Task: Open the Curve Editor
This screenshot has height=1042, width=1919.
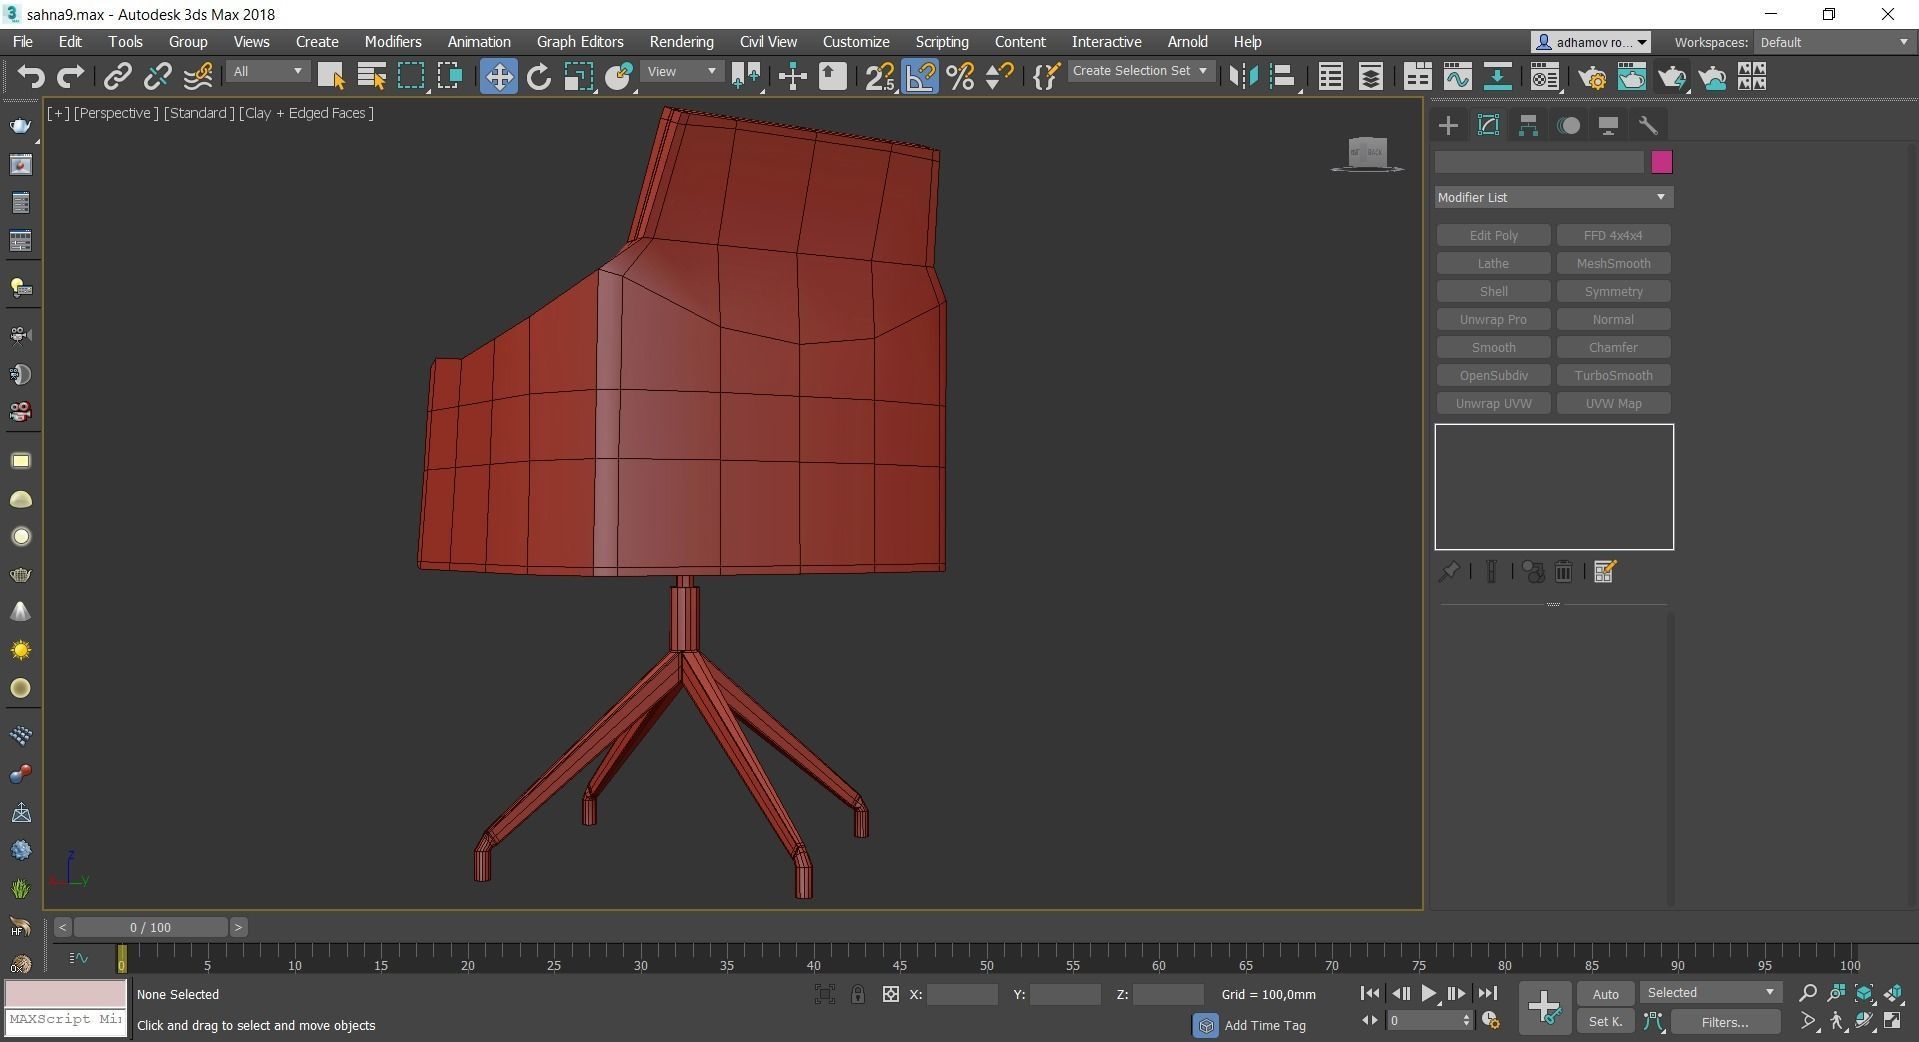Action: [1457, 77]
